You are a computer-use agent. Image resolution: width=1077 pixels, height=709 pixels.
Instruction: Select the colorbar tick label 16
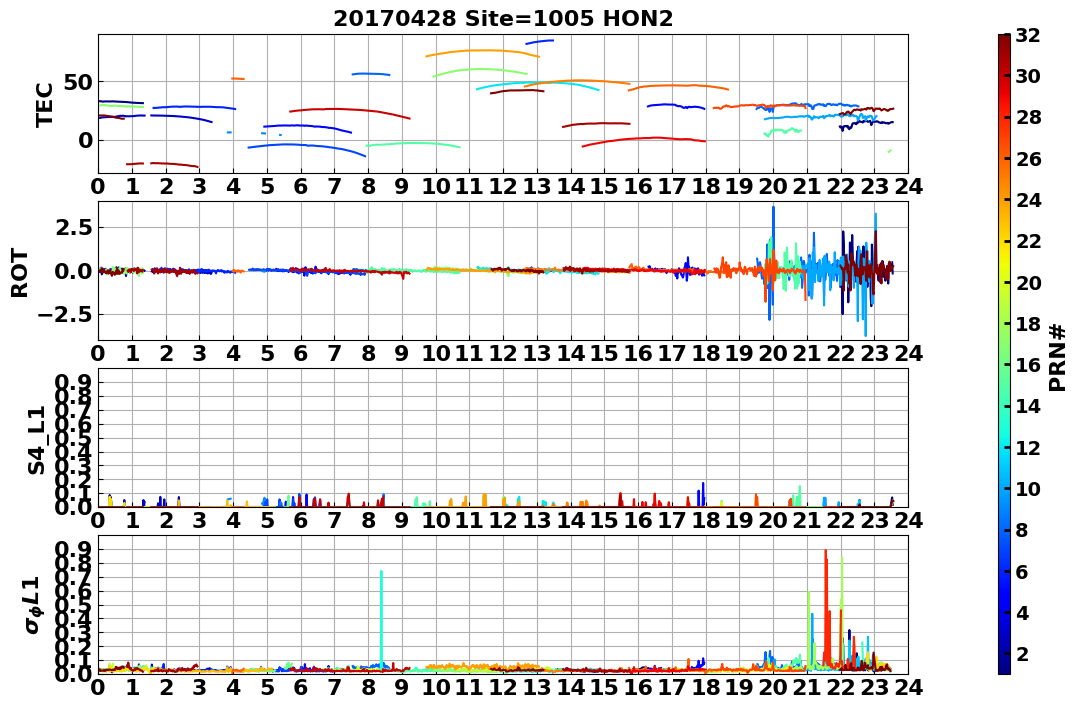[x=1027, y=365]
